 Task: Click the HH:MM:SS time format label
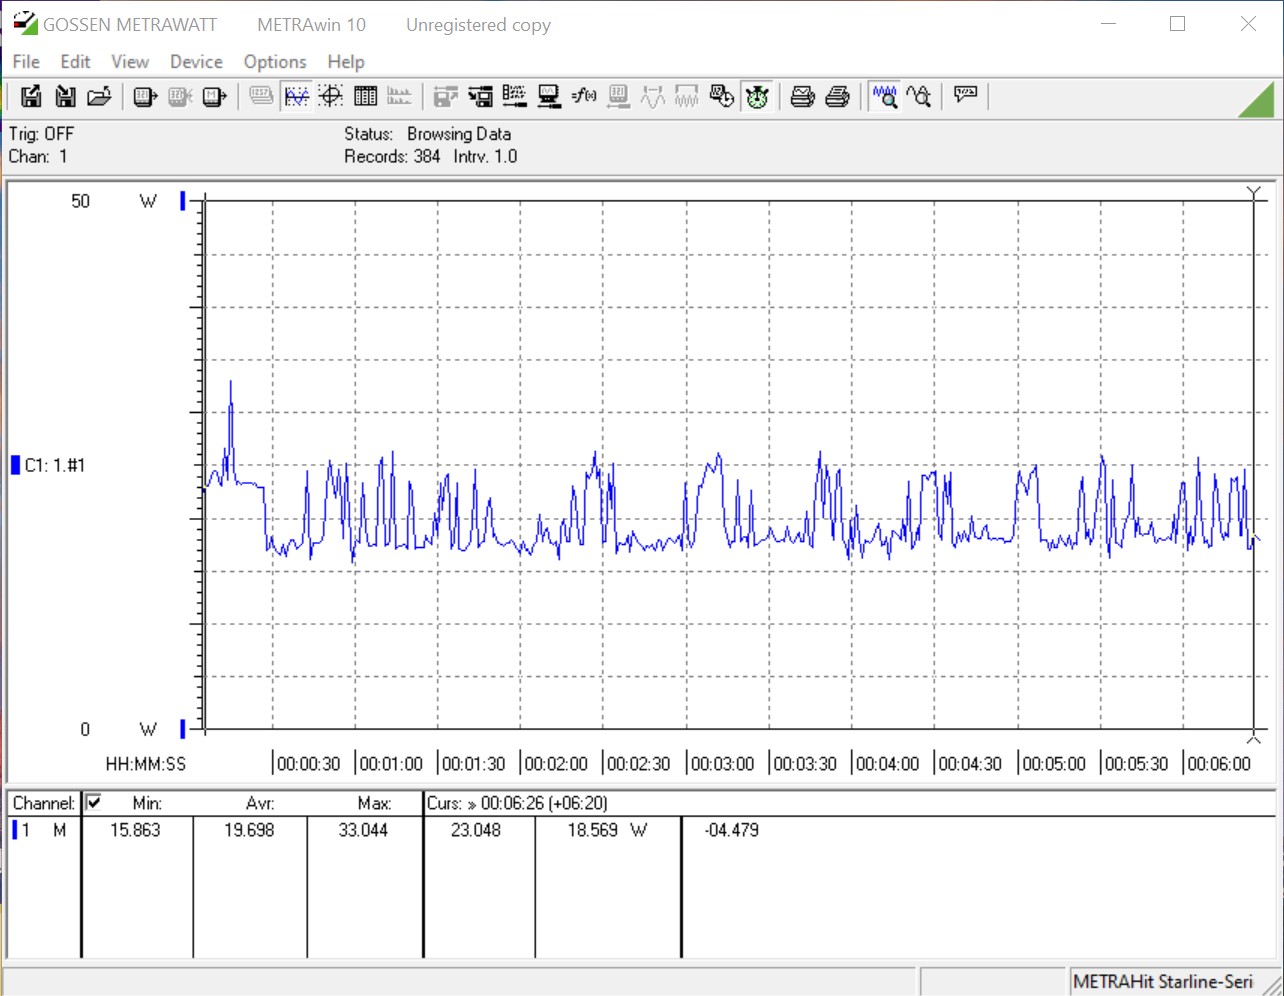[x=146, y=764]
